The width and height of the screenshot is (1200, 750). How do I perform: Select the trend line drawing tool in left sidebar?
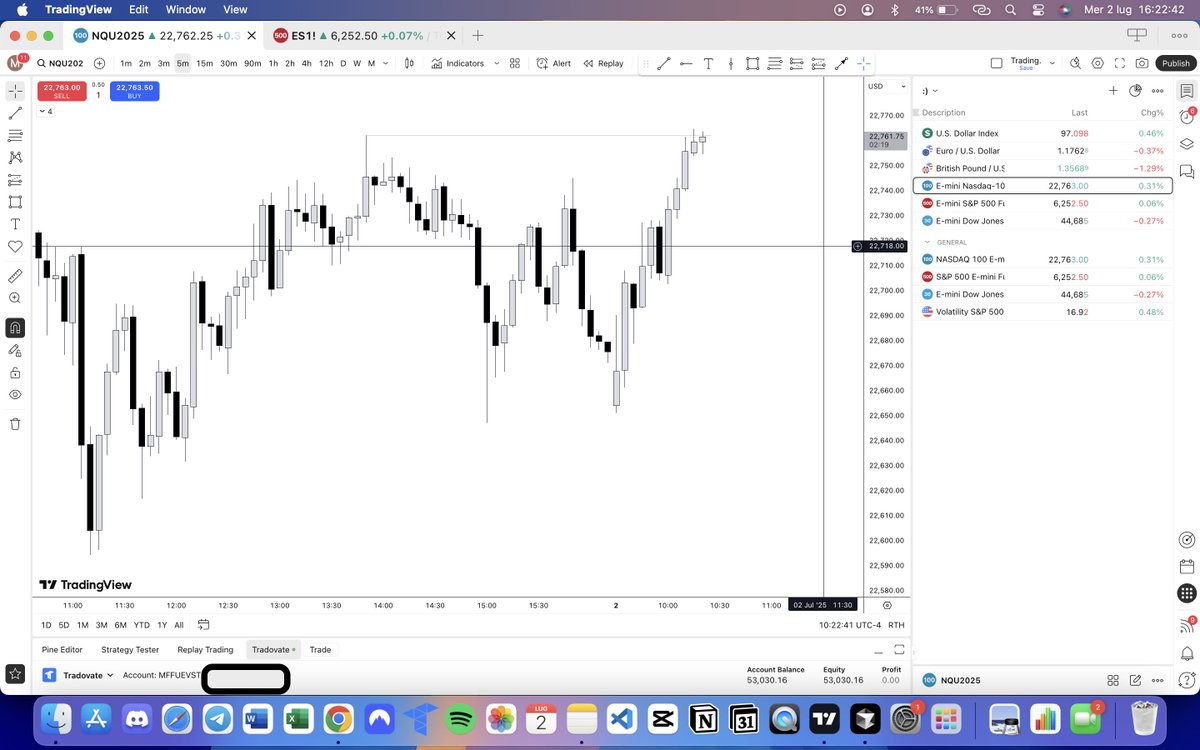pos(15,113)
